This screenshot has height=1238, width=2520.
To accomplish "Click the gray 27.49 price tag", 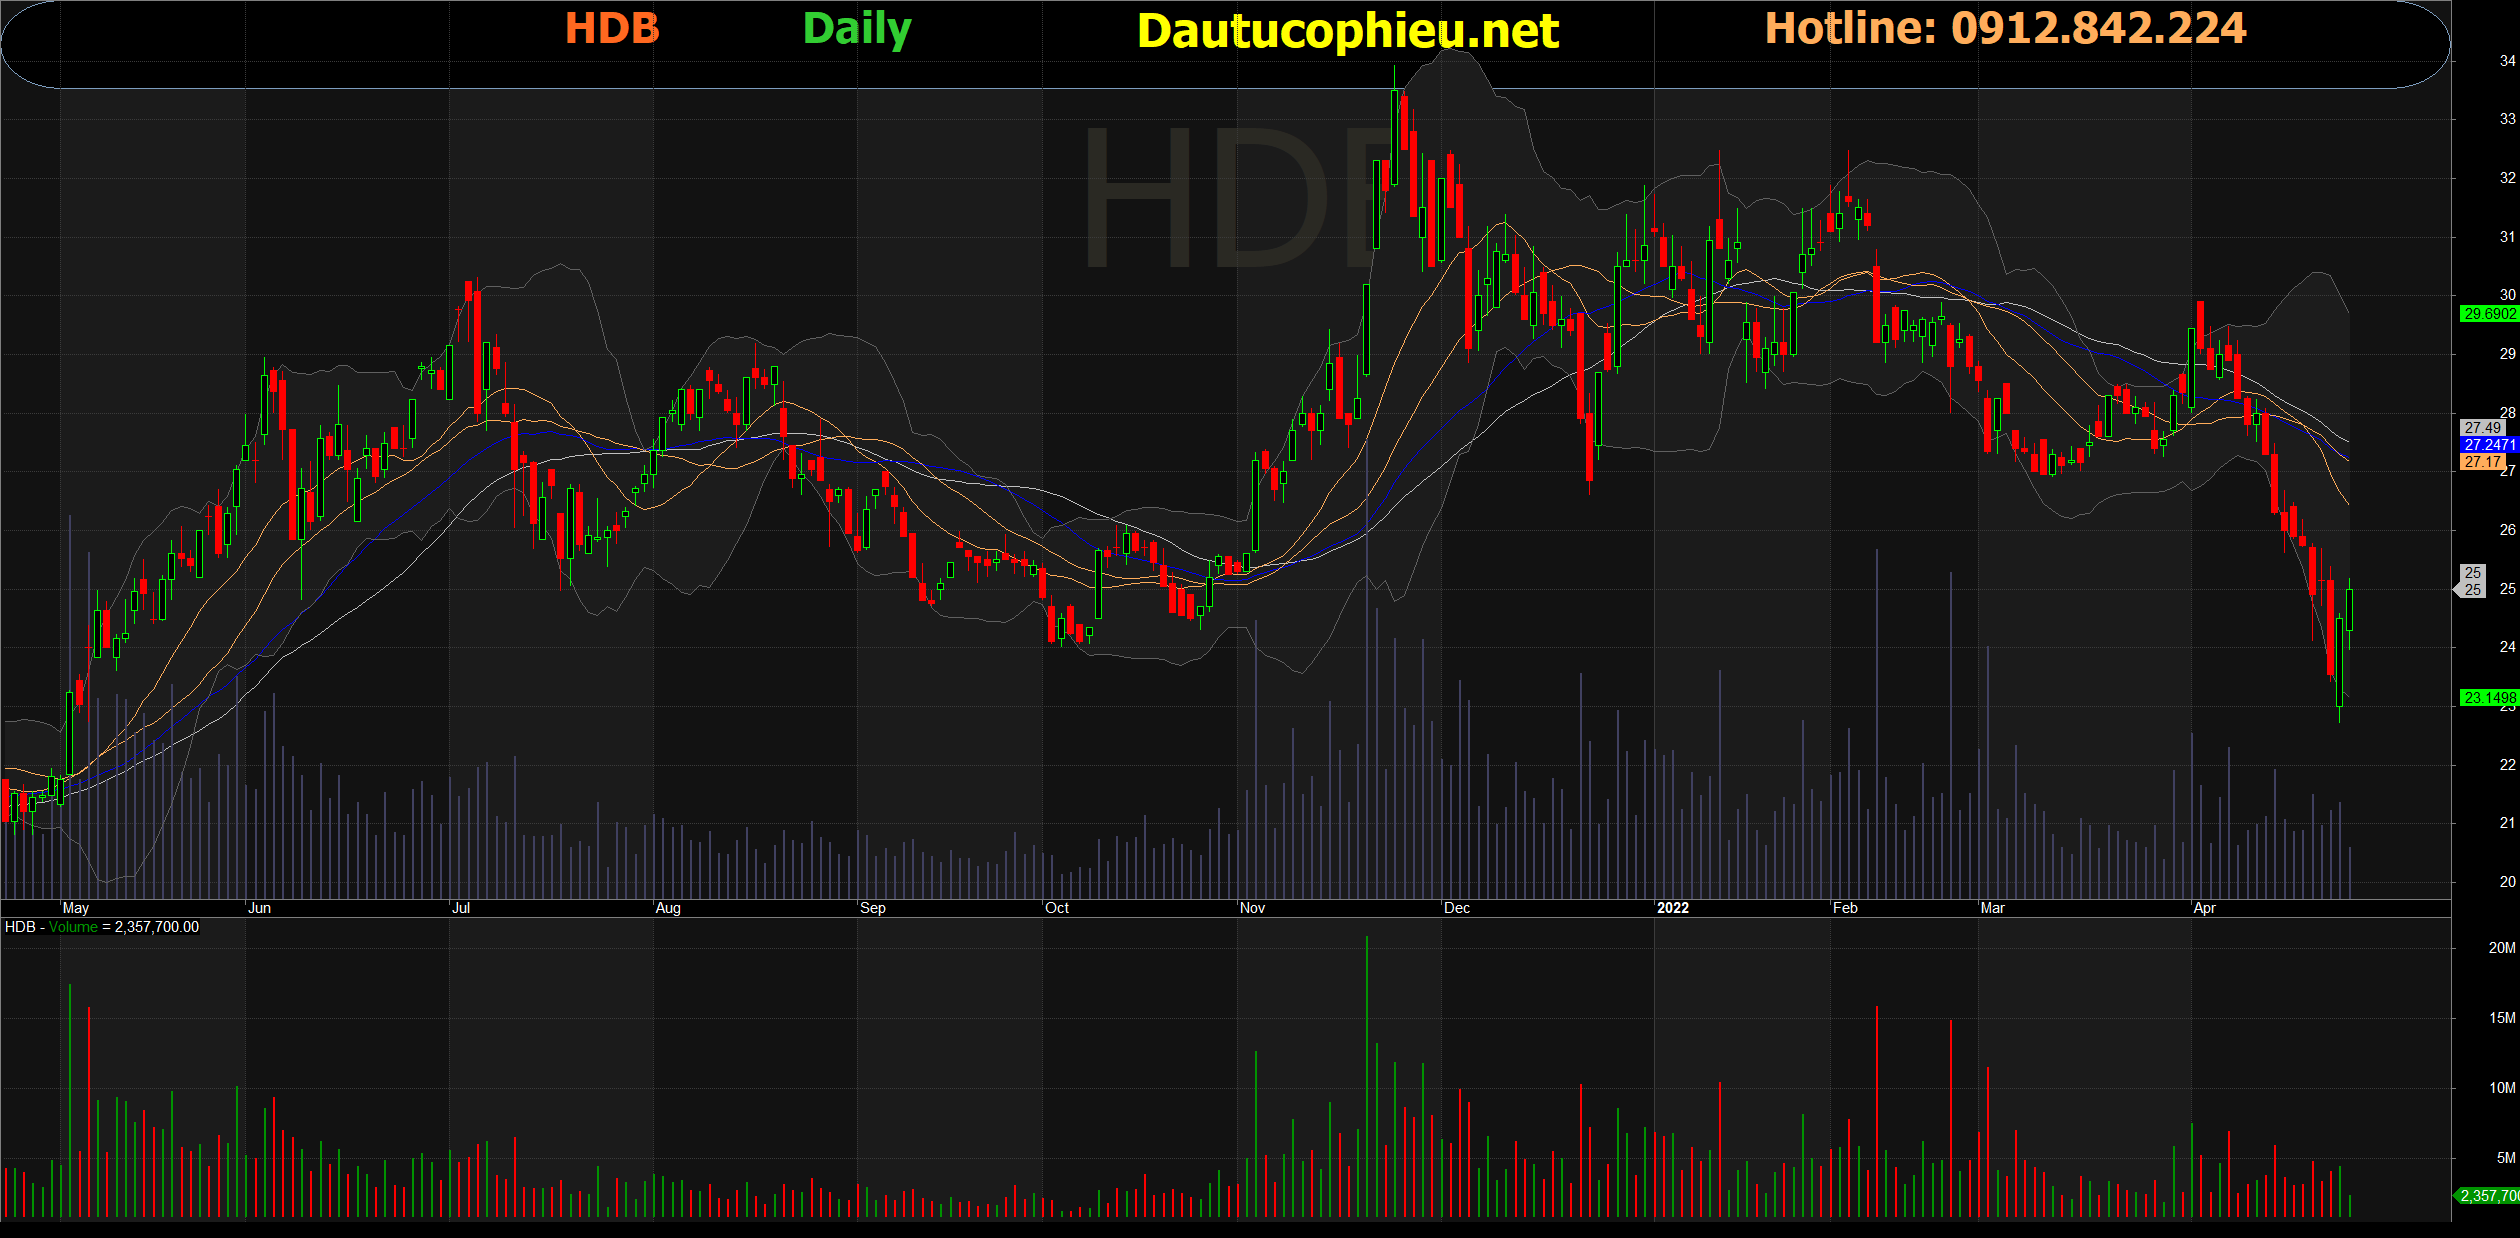I will pyautogui.click(x=2483, y=428).
